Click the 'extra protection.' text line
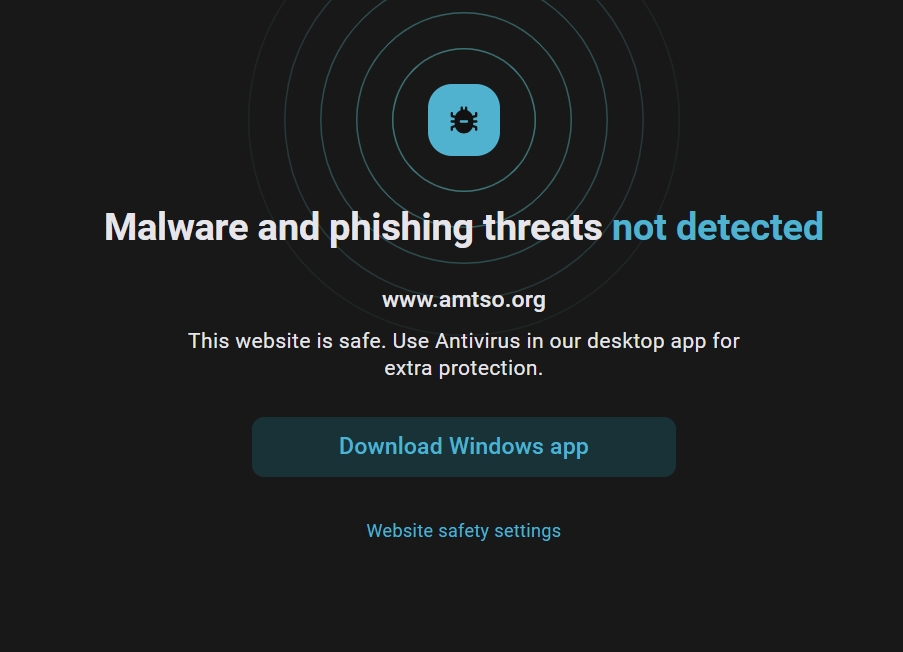This screenshot has height=652, width=903. pyautogui.click(x=464, y=368)
